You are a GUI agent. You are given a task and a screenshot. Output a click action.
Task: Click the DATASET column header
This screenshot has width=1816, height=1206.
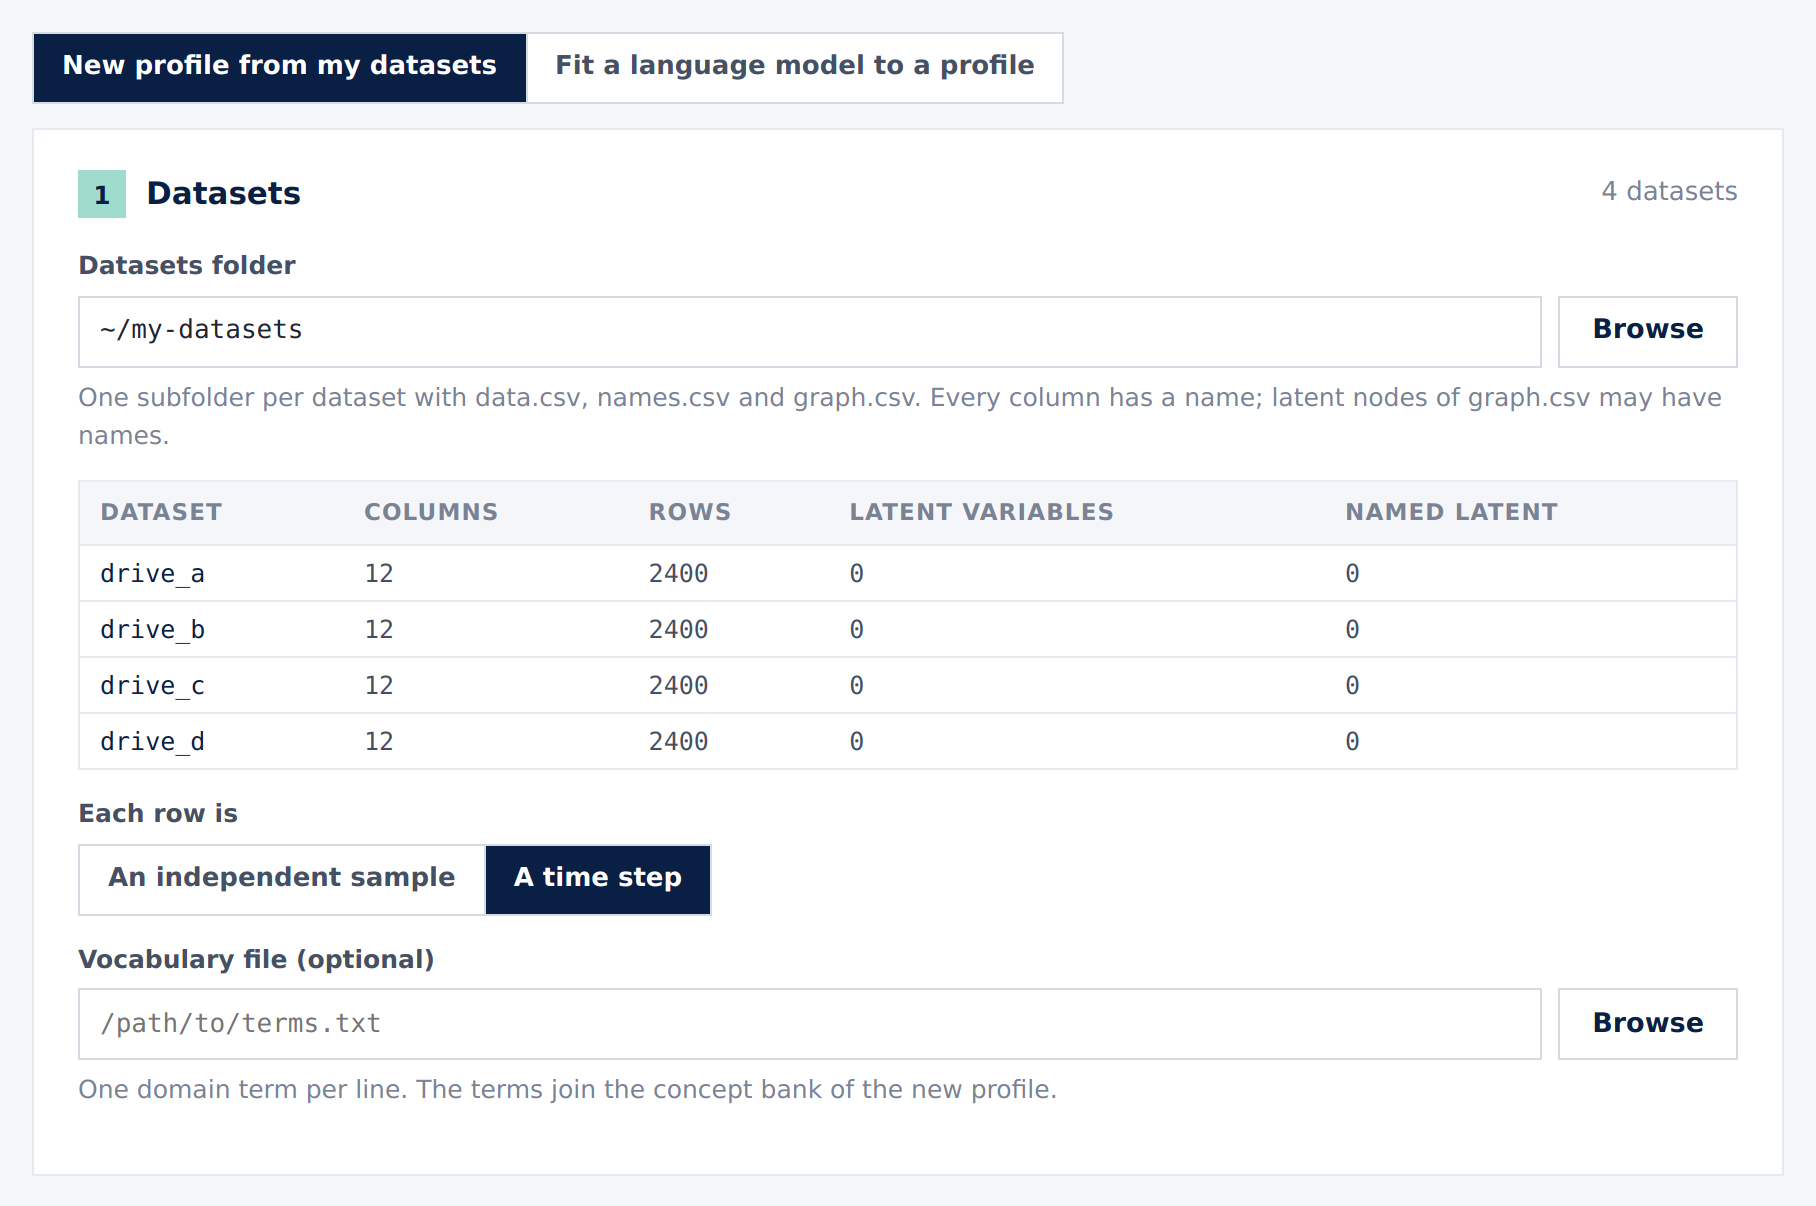(161, 512)
